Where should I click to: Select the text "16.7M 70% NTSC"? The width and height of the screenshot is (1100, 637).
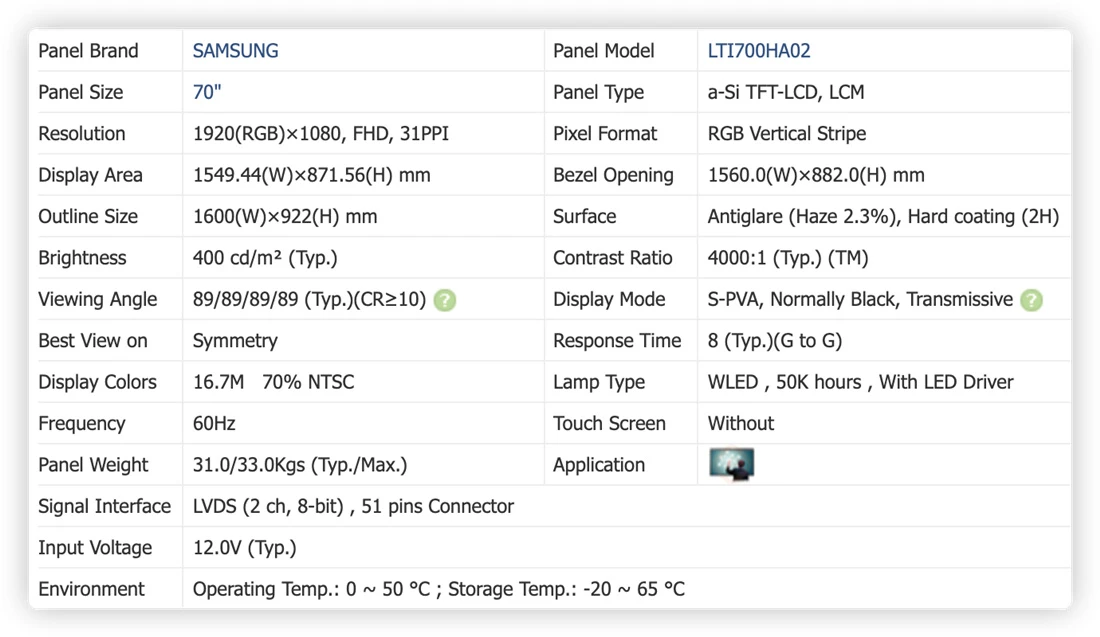pos(274,382)
